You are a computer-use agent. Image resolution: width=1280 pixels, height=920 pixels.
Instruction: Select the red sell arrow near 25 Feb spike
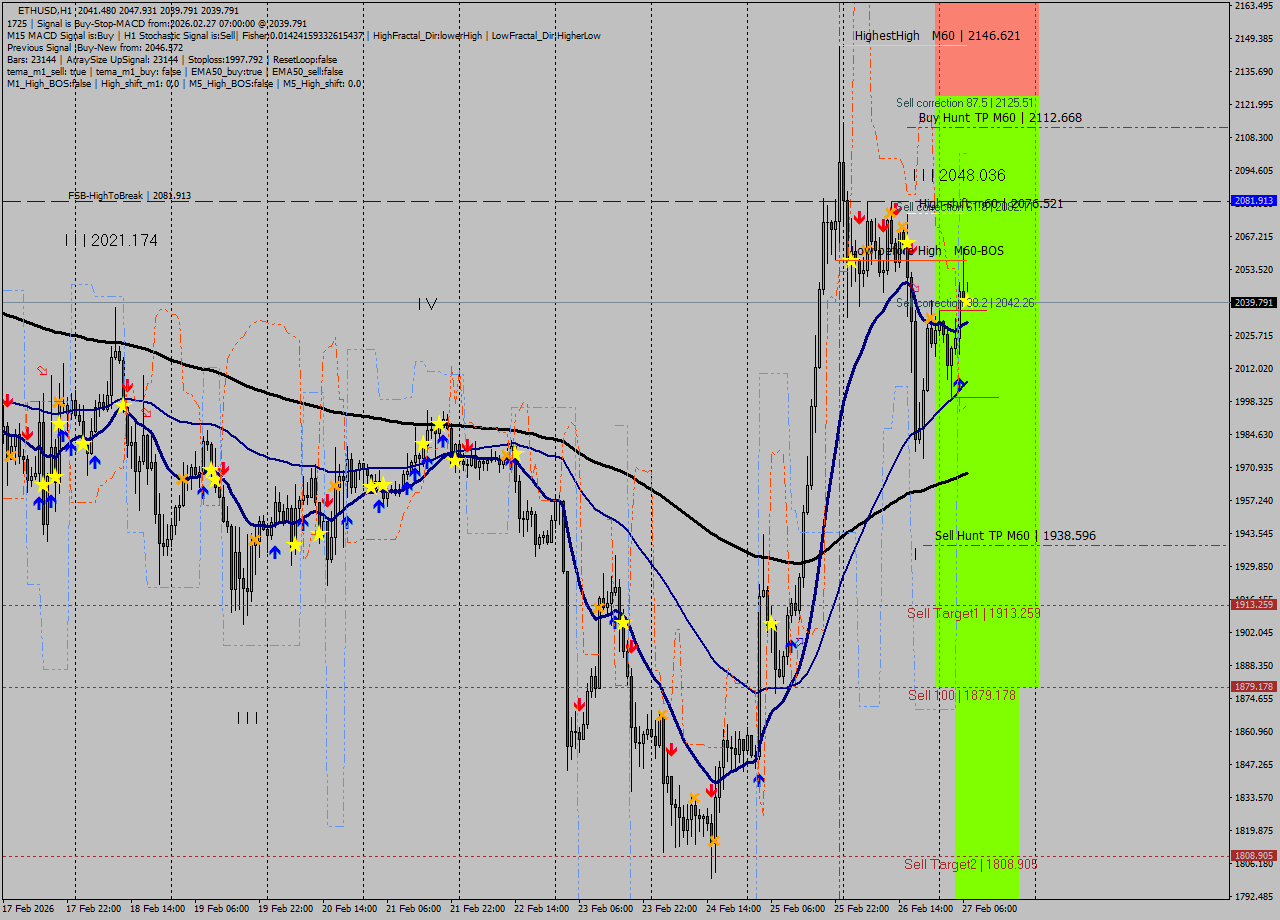click(x=858, y=215)
